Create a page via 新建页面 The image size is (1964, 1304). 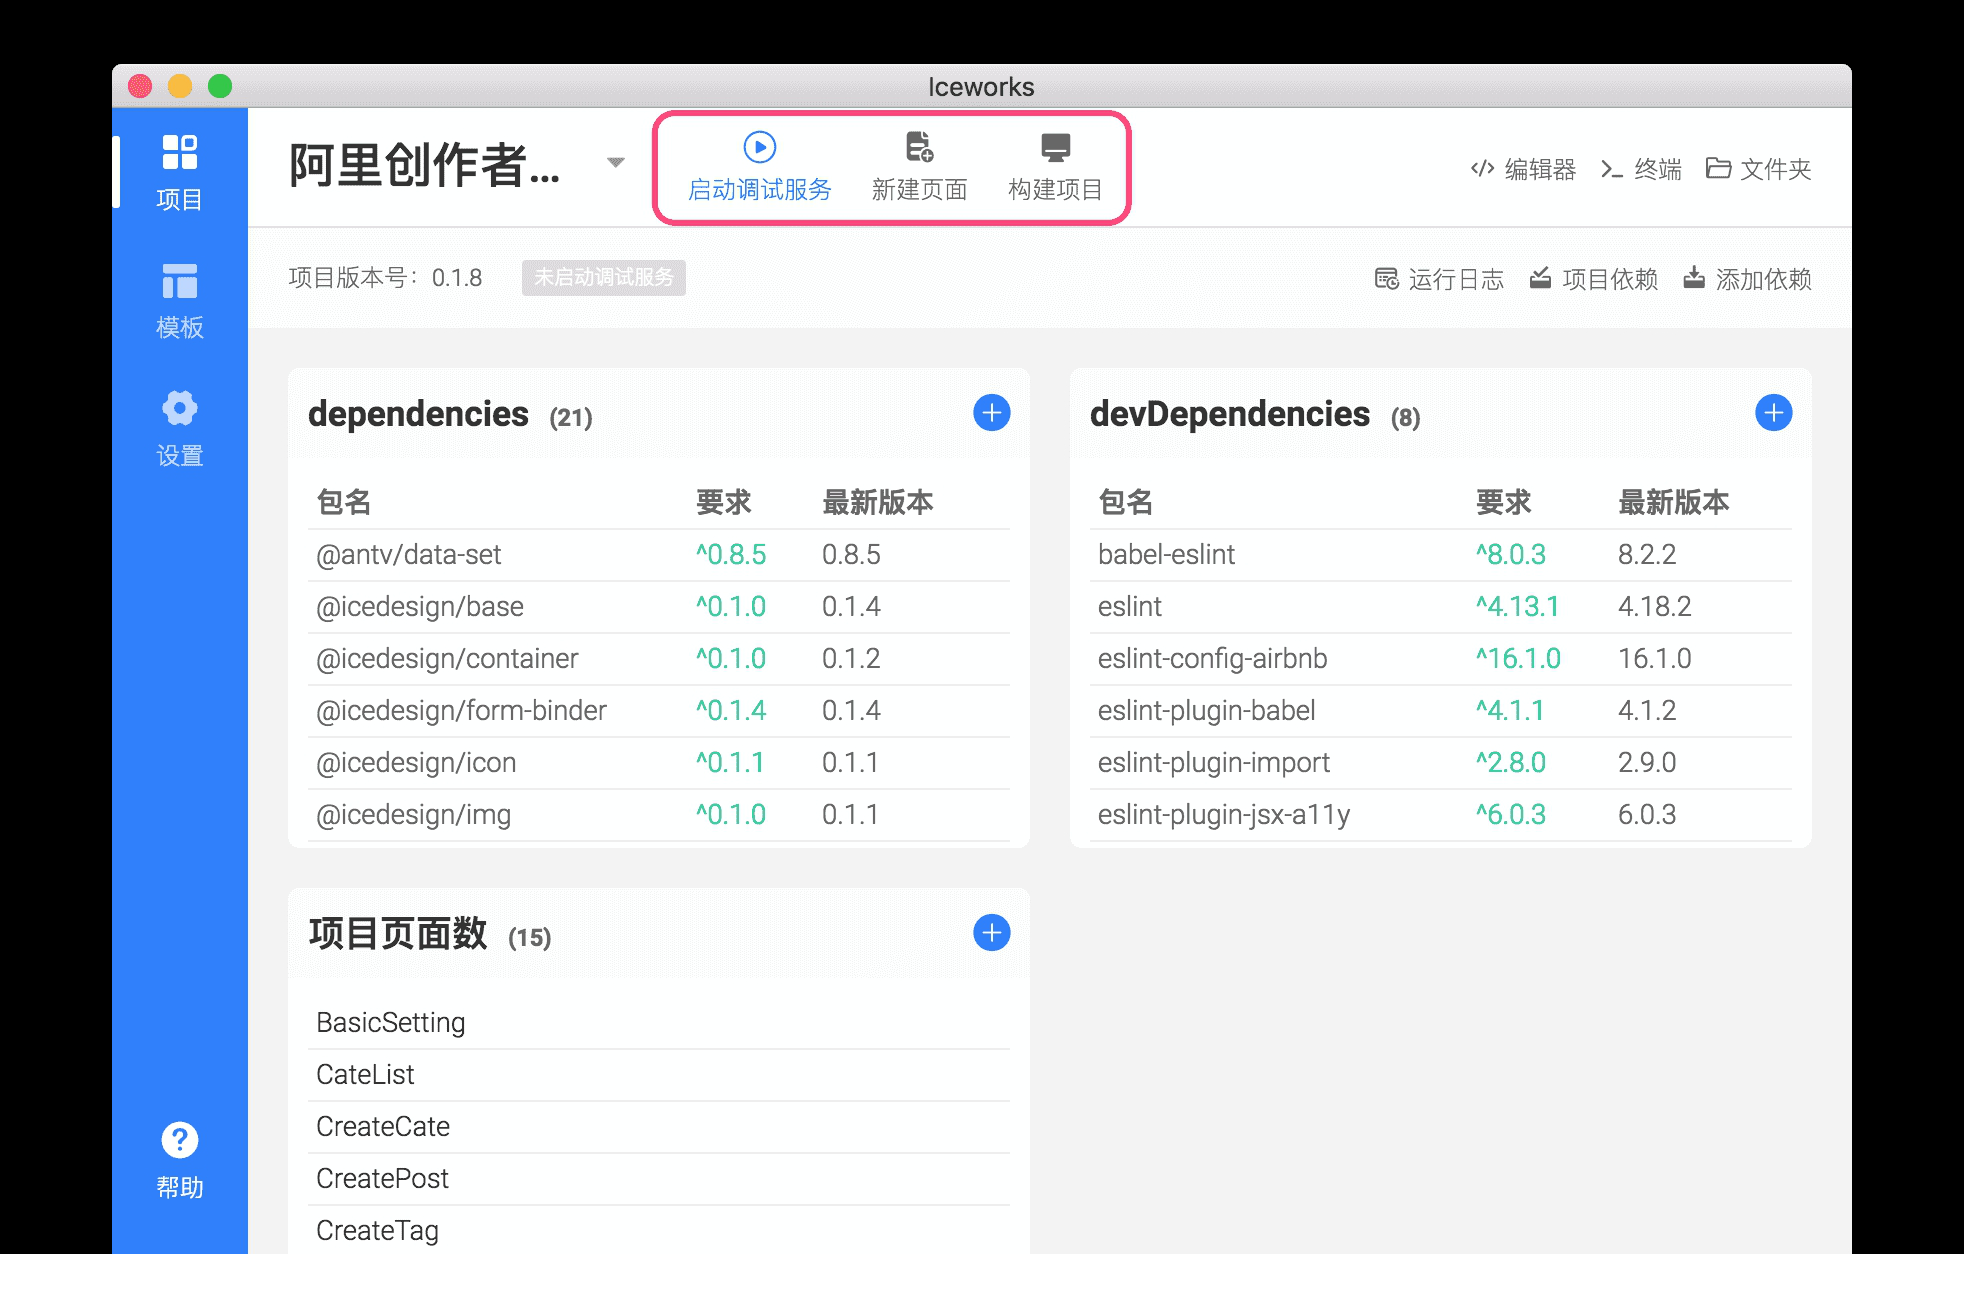(x=919, y=167)
